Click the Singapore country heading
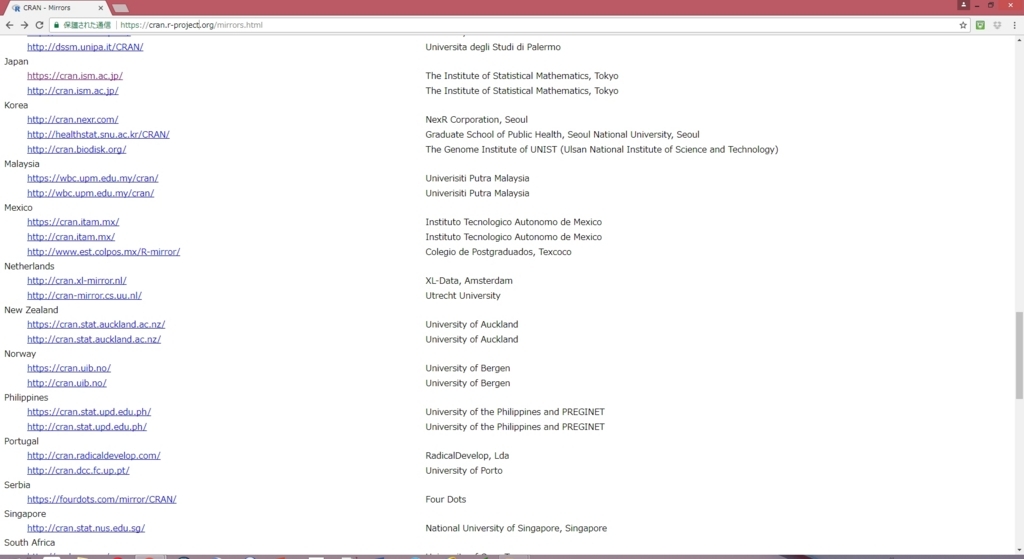Image resolution: width=1024 pixels, height=559 pixels. pyautogui.click(x=25, y=514)
